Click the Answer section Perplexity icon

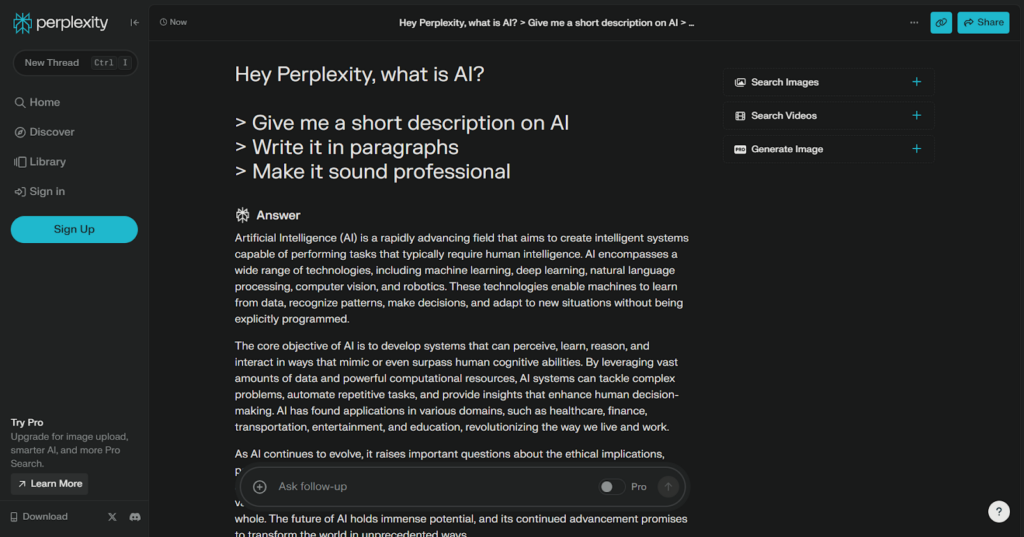[x=242, y=215]
